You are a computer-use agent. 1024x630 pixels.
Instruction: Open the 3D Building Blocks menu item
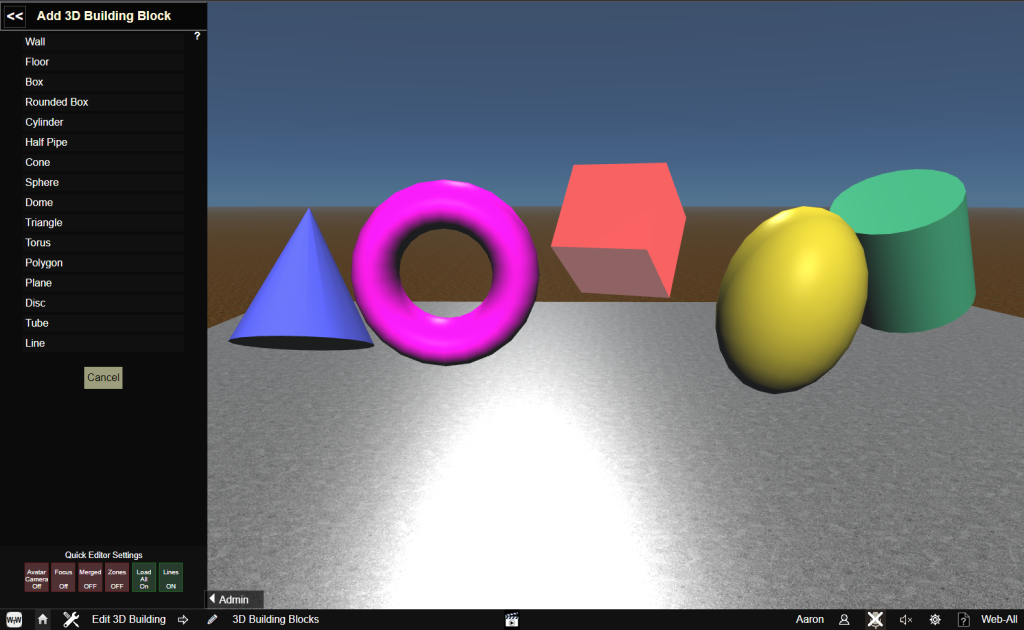click(275, 619)
